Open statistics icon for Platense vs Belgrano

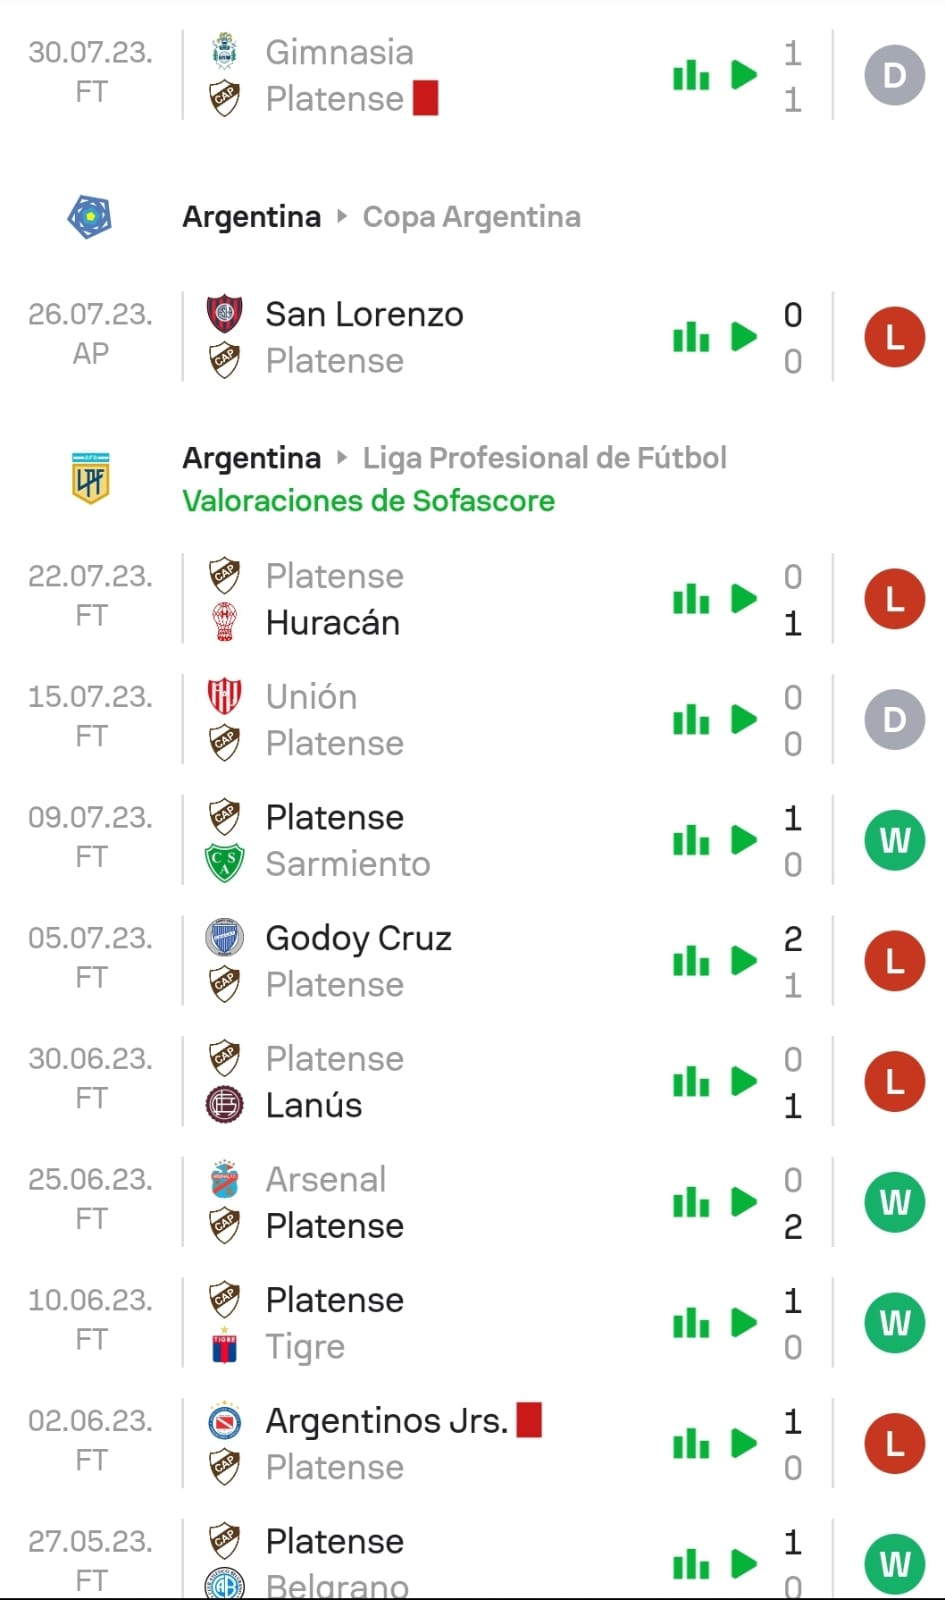pos(691,1564)
